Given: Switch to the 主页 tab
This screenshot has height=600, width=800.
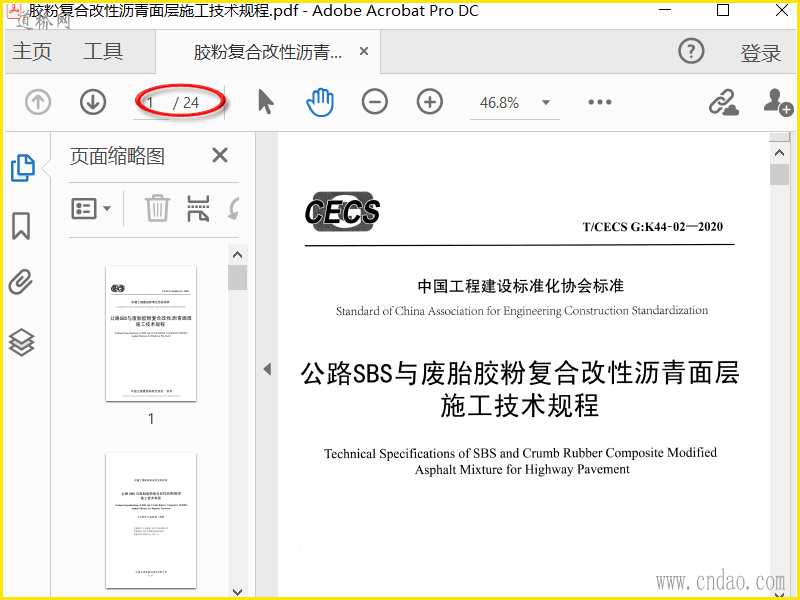Looking at the screenshot, I should point(32,52).
